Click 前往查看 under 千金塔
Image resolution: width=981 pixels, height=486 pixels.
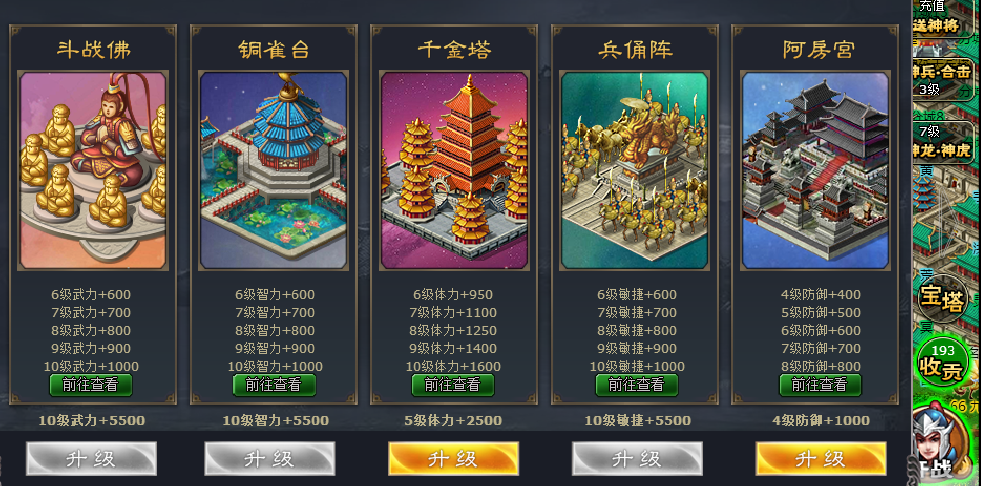tap(452, 385)
